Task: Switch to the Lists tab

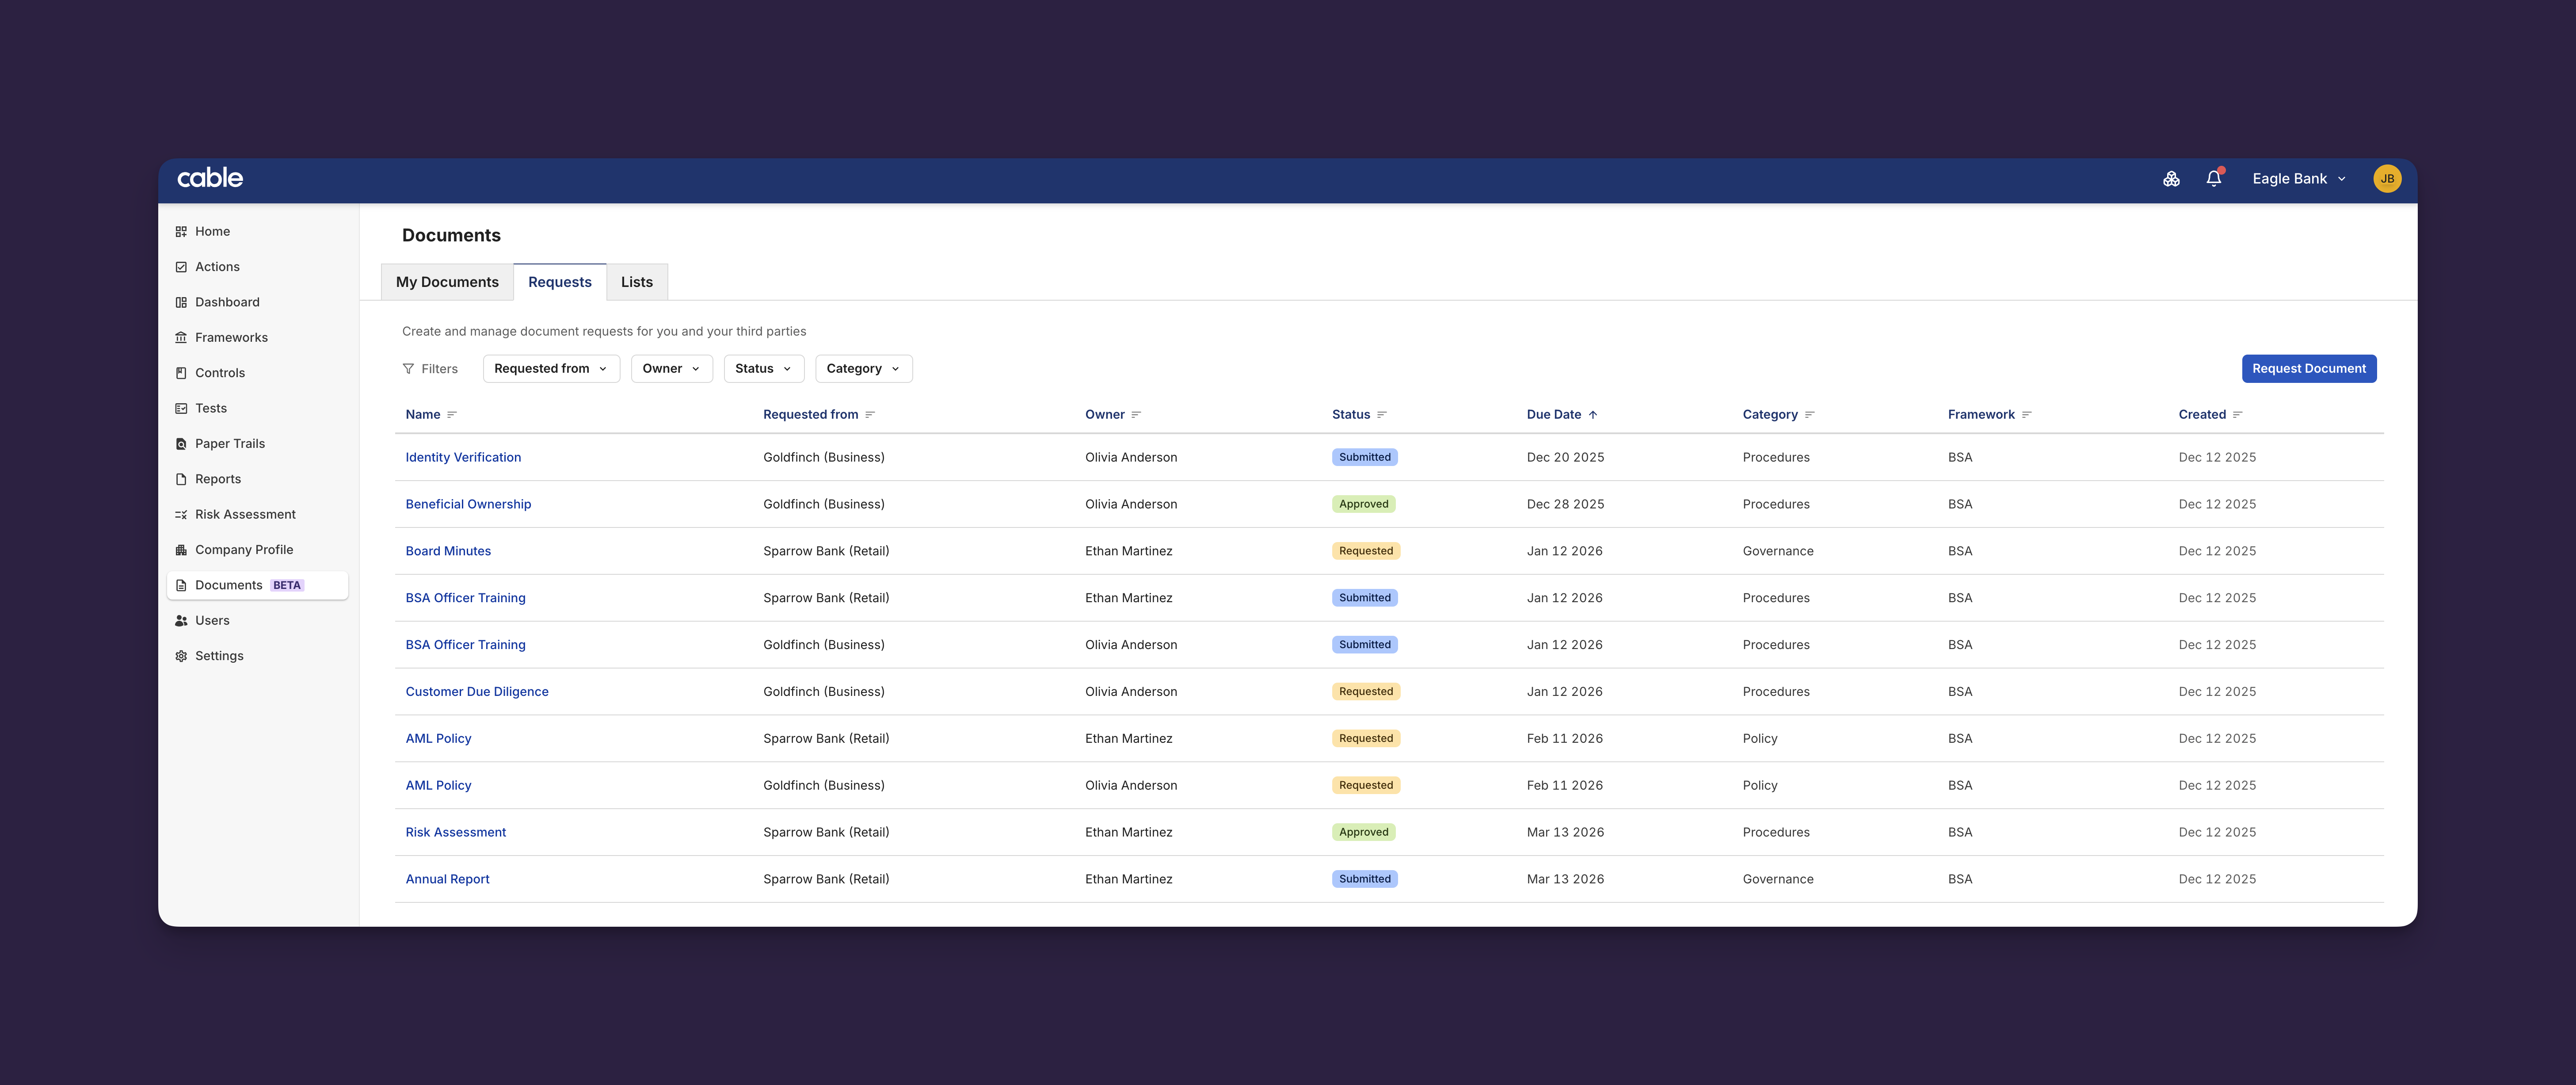Action: 636,283
